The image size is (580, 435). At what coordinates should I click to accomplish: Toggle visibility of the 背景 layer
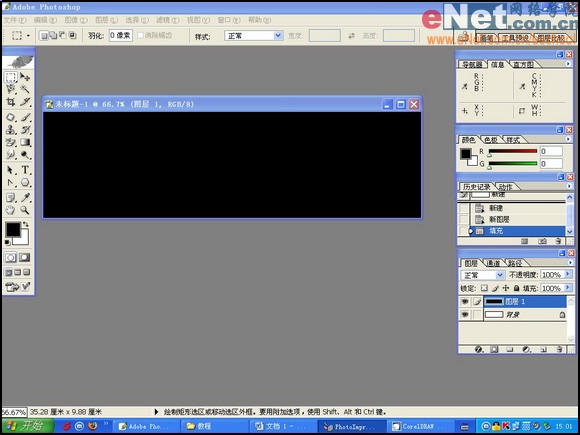pos(465,315)
